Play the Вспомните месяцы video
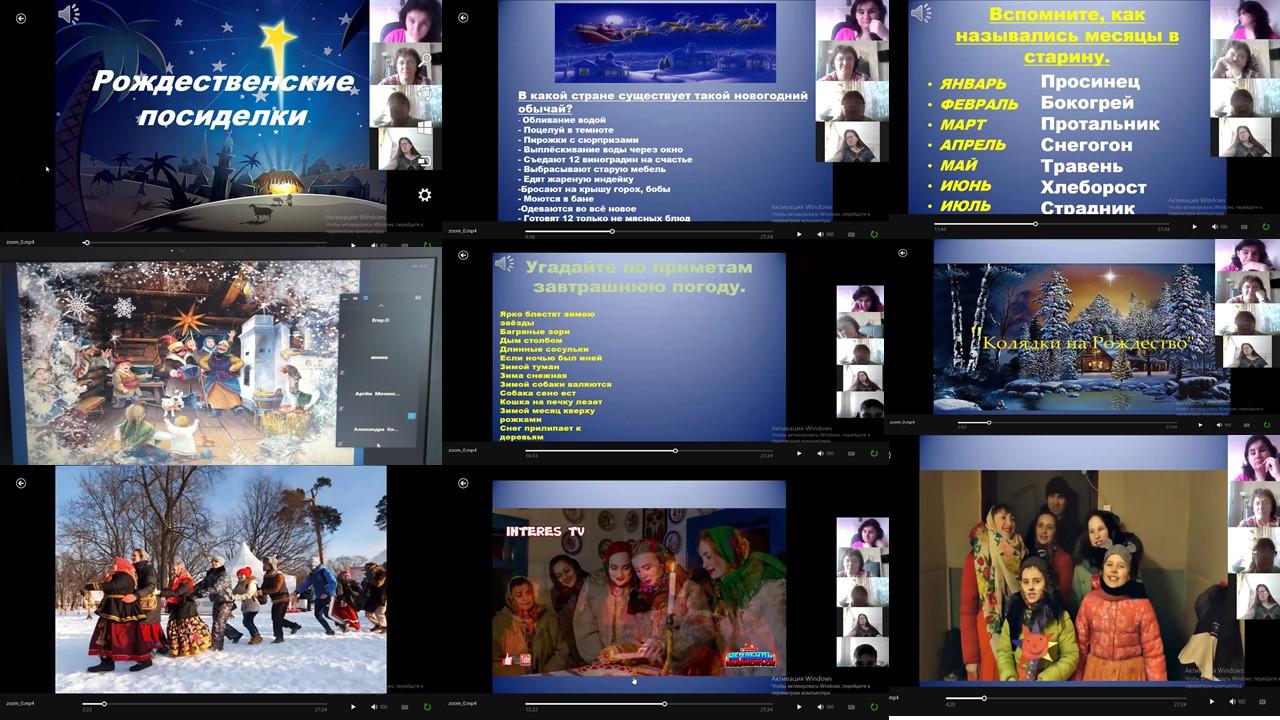1280x720 pixels. (1195, 227)
